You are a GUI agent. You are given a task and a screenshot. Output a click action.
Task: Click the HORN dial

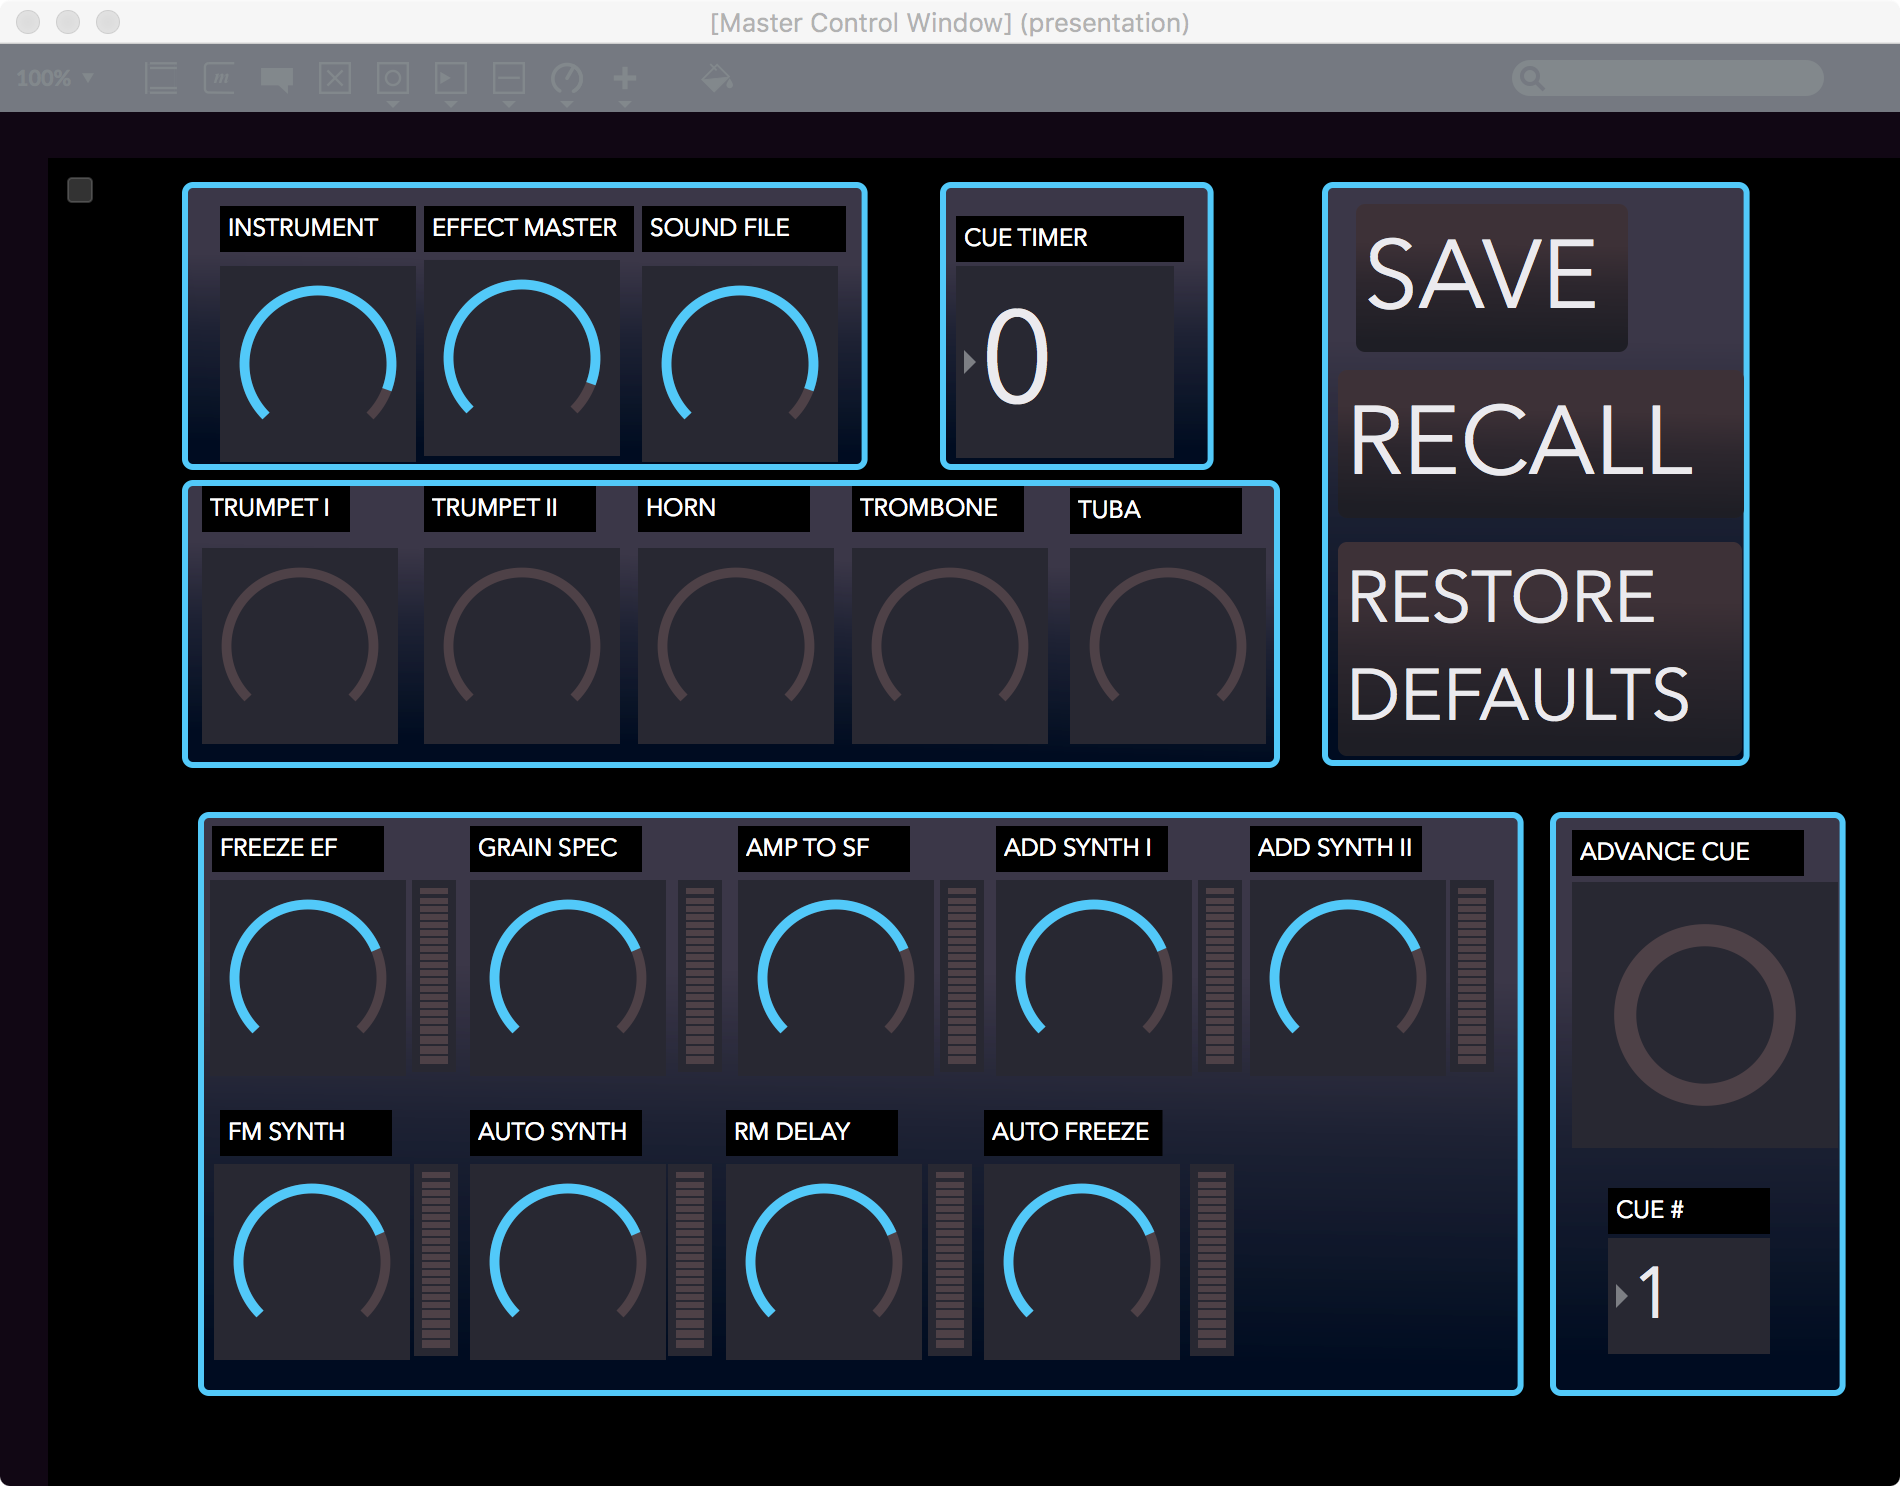(736, 645)
